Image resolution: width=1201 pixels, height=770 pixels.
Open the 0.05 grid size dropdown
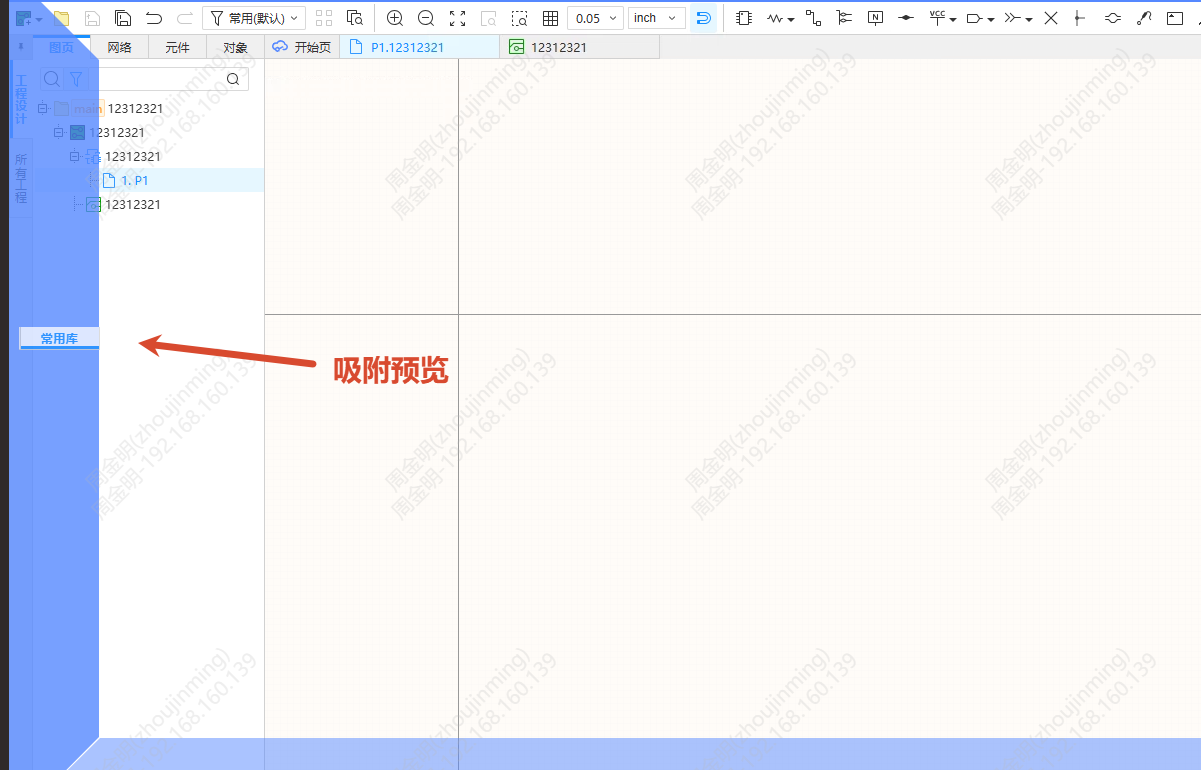[595, 18]
